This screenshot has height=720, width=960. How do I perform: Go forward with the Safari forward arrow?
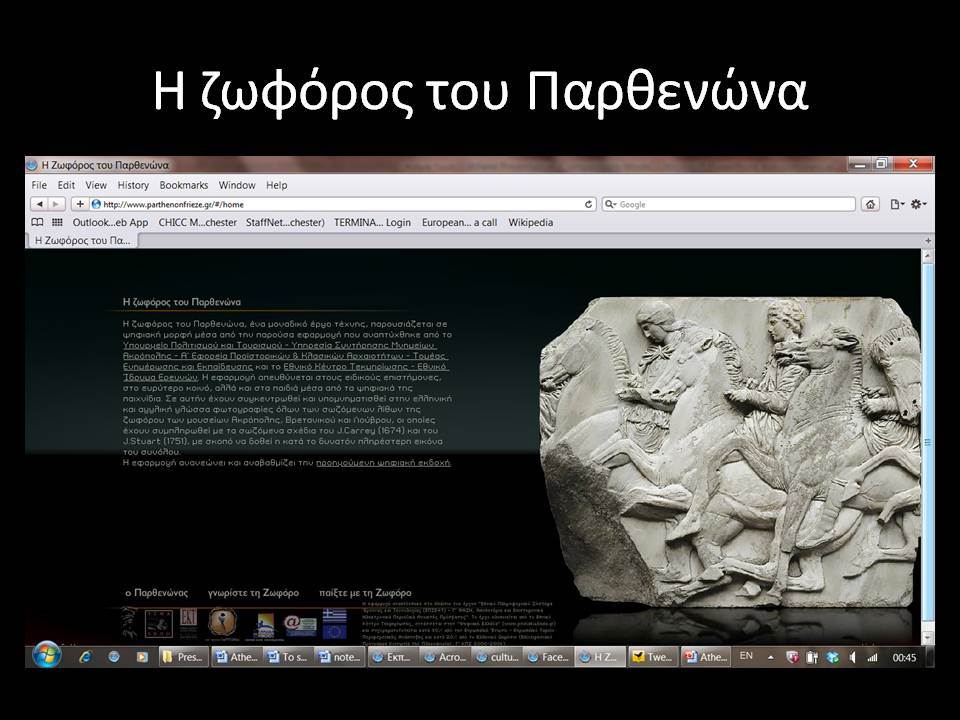[x=56, y=204]
